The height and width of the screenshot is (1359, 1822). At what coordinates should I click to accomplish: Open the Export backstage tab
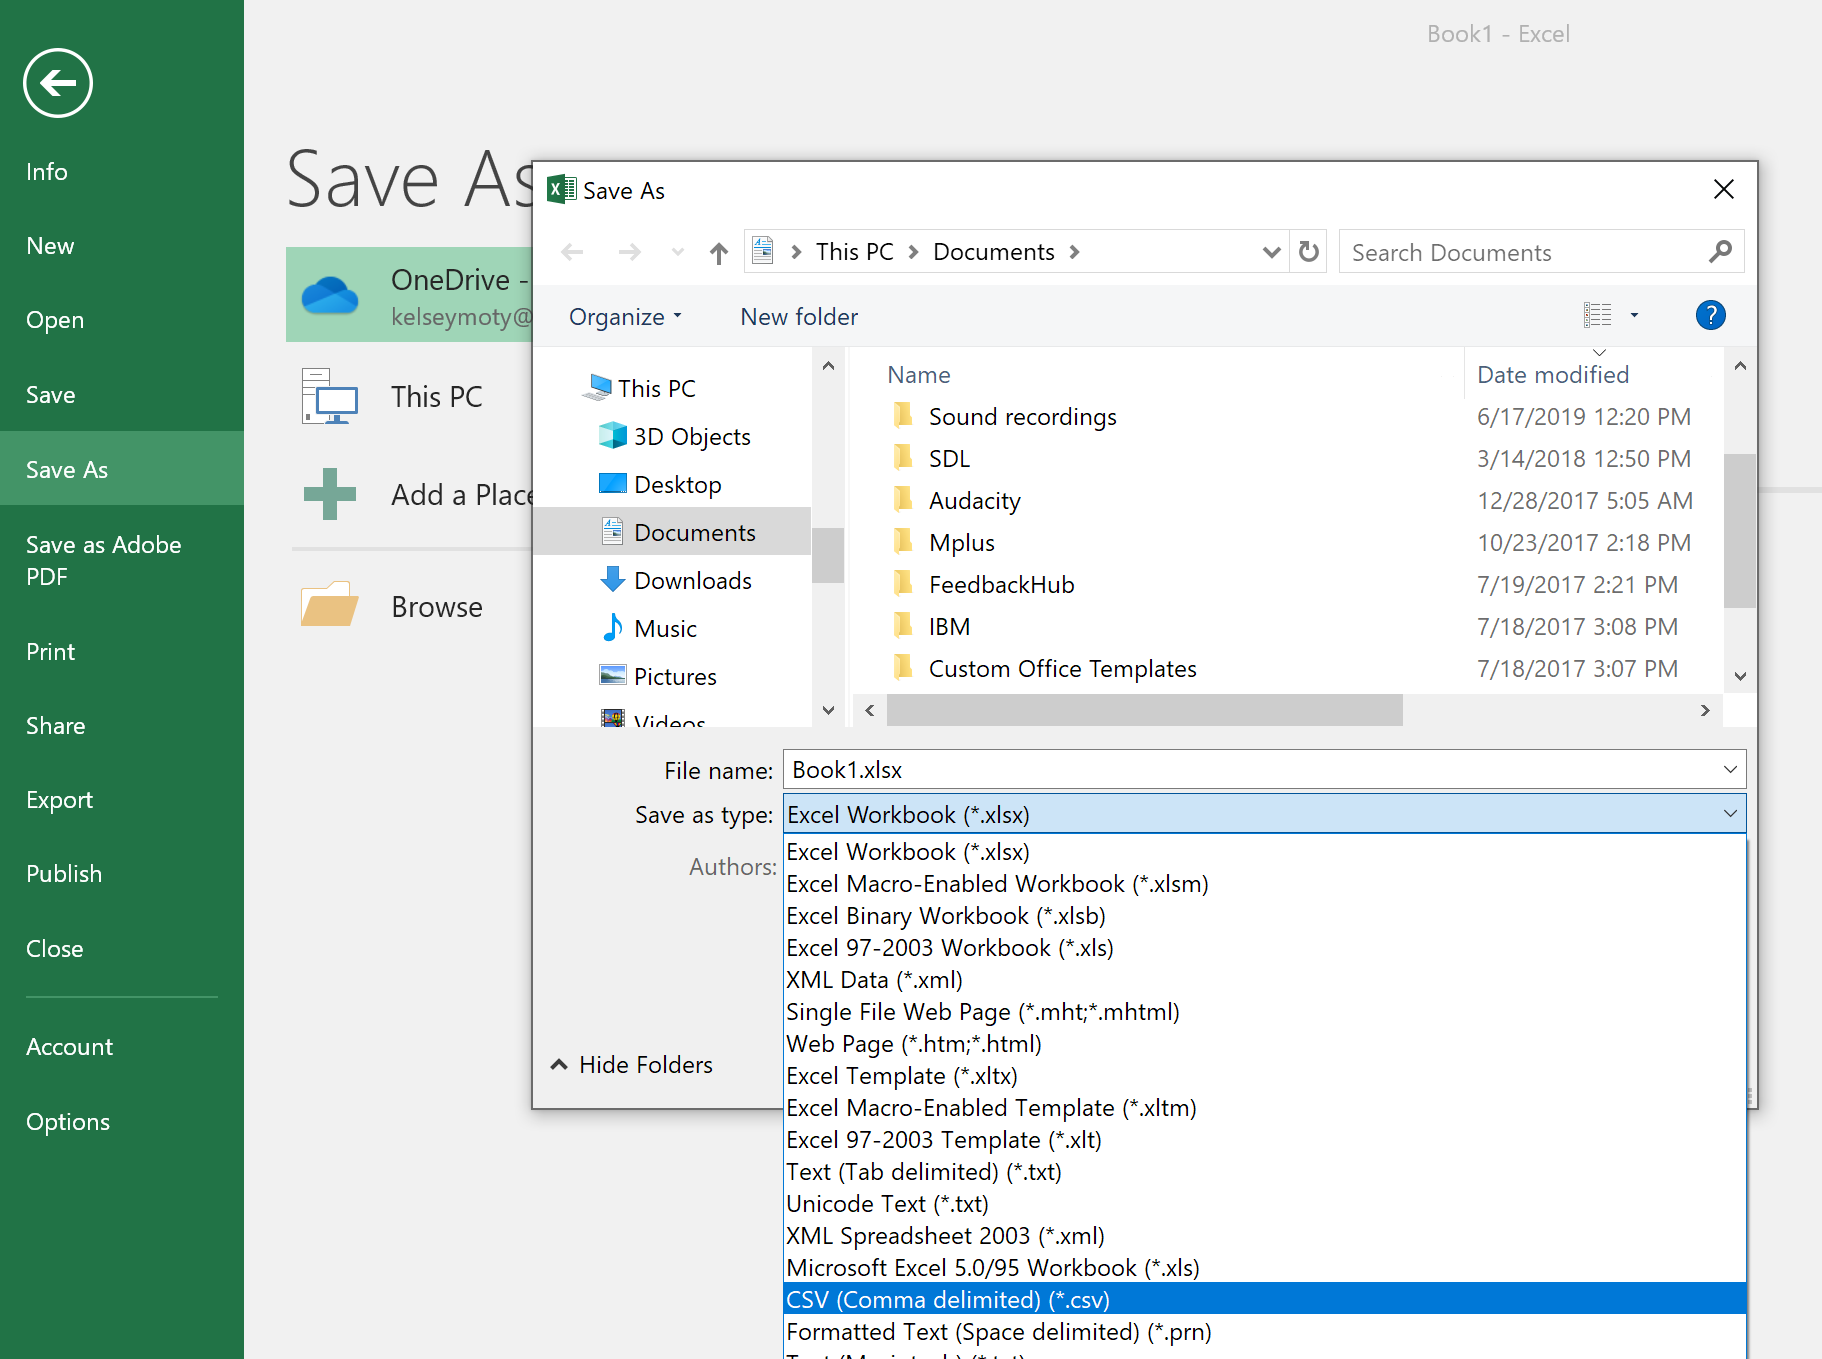point(122,800)
